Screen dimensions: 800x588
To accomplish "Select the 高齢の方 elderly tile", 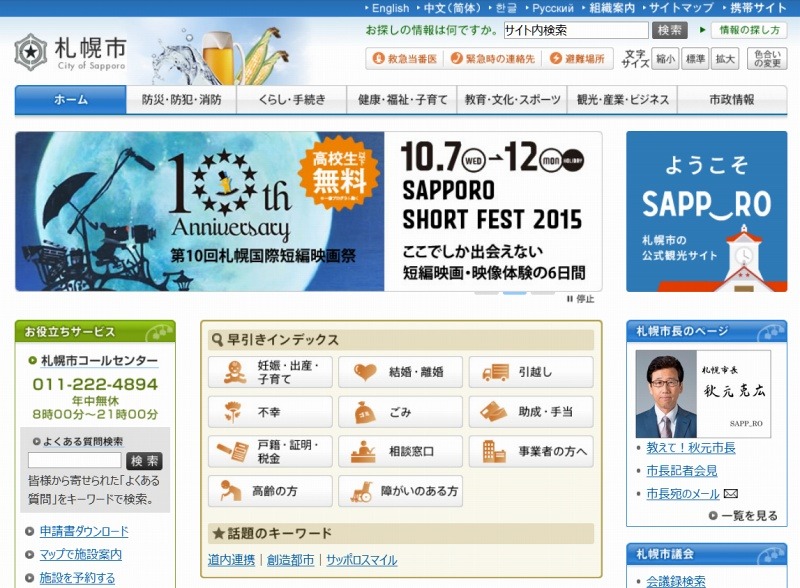I will pyautogui.click(x=270, y=491).
